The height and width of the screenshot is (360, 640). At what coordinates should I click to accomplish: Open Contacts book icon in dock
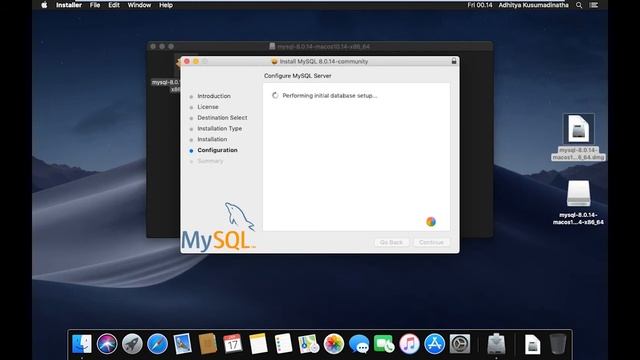click(208, 344)
